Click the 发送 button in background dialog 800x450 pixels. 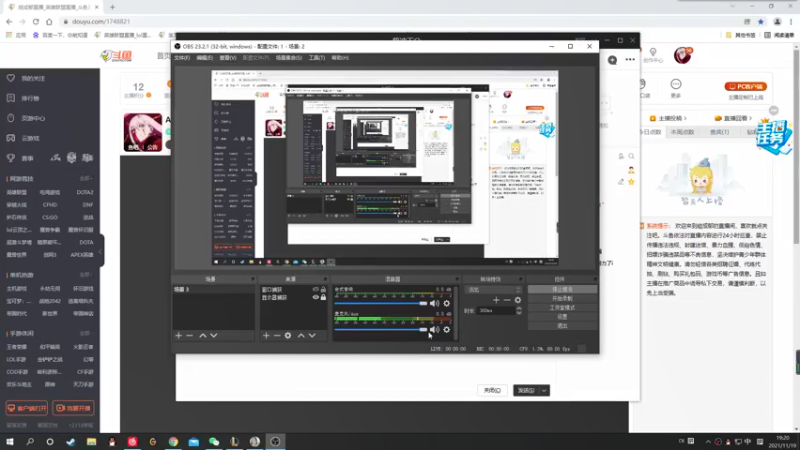click(x=526, y=391)
